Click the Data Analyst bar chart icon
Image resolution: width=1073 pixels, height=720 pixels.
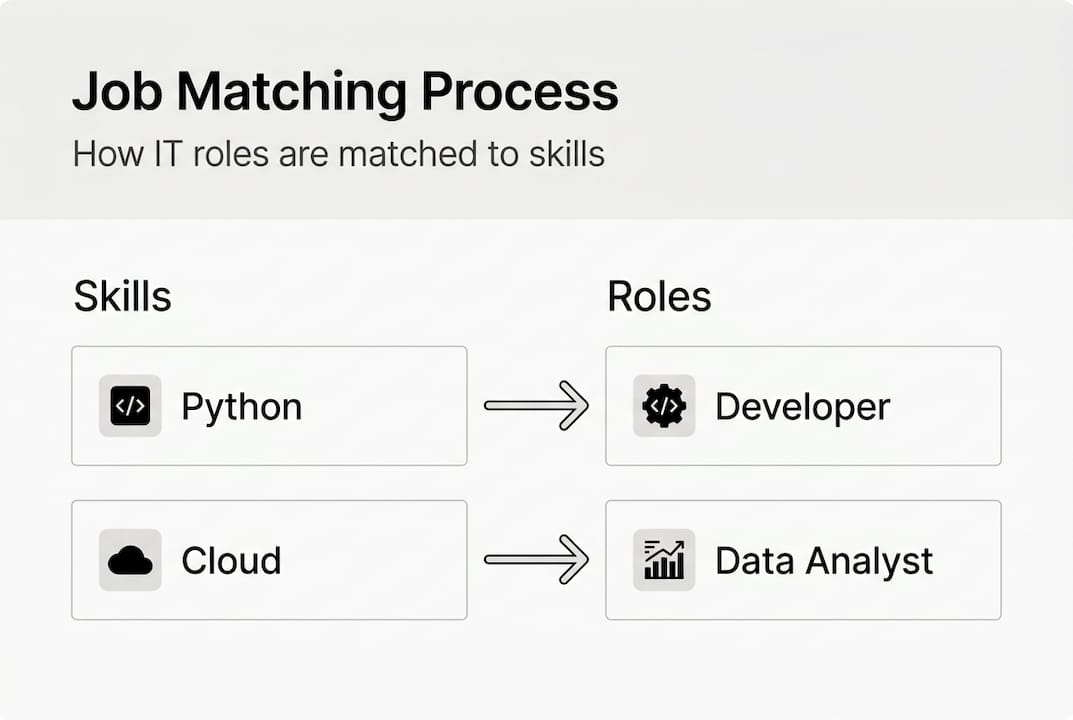[664, 561]
